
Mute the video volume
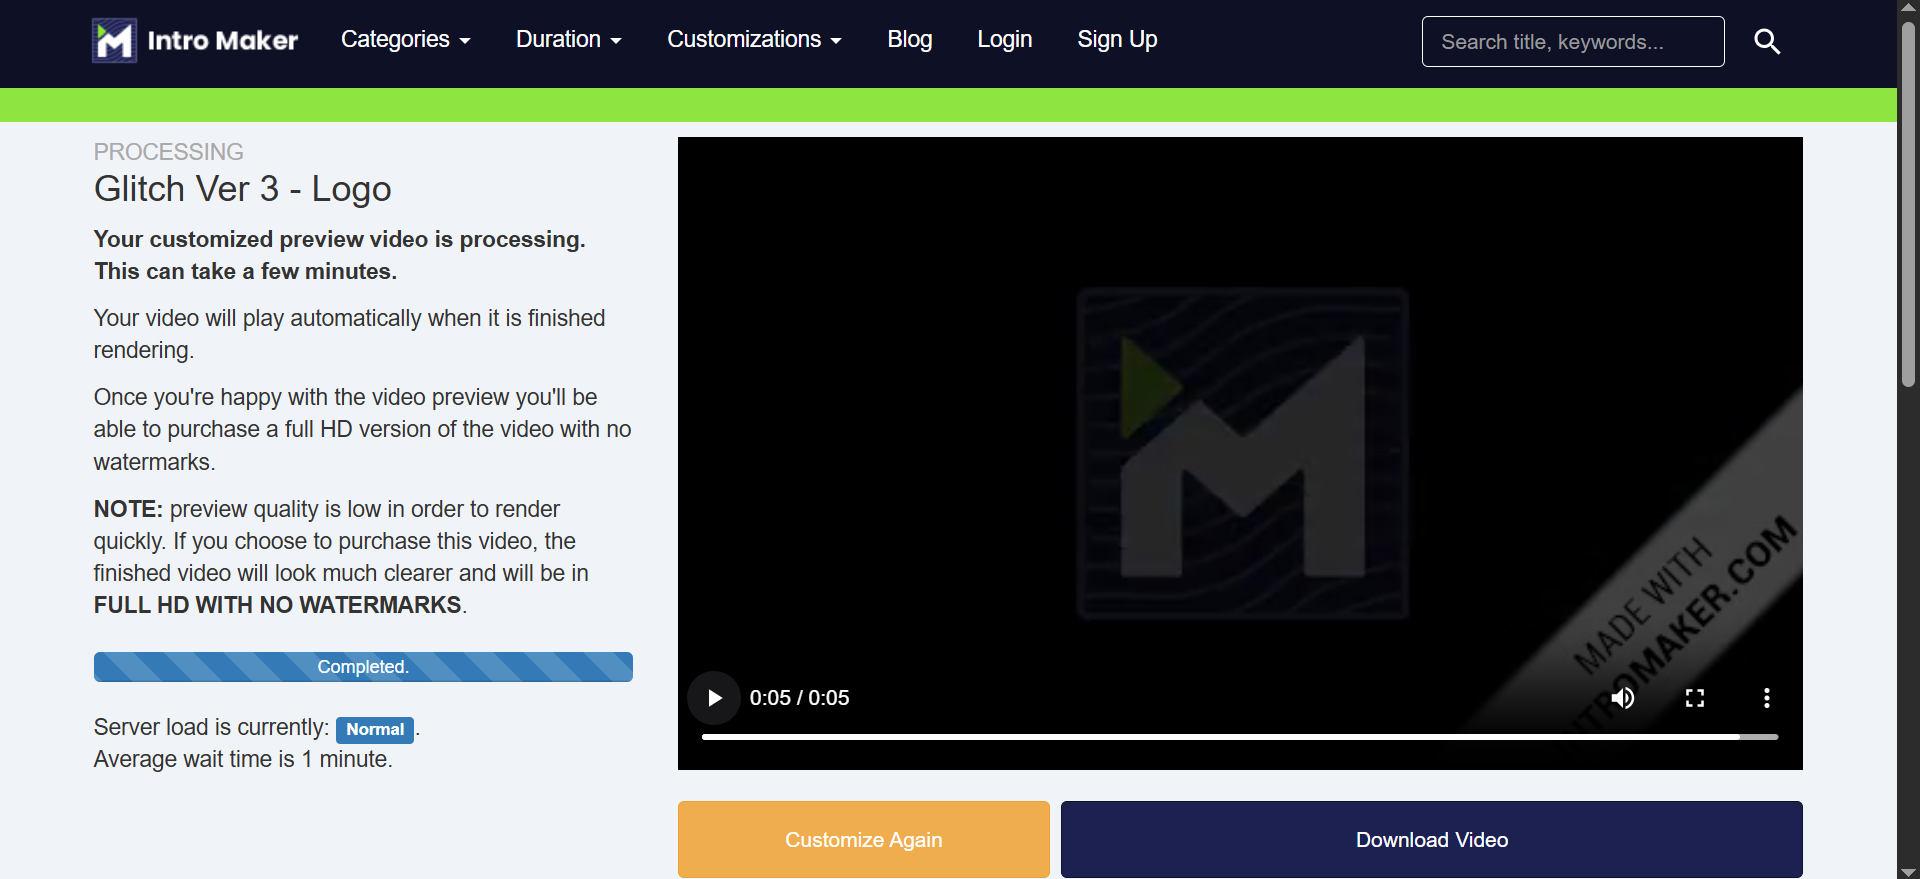(x=1623, y=698)
